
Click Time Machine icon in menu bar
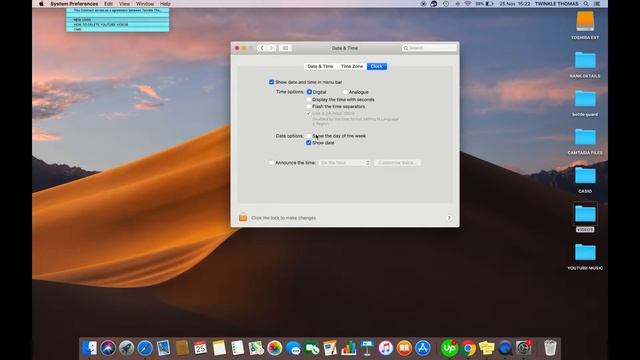pos(446,4)
